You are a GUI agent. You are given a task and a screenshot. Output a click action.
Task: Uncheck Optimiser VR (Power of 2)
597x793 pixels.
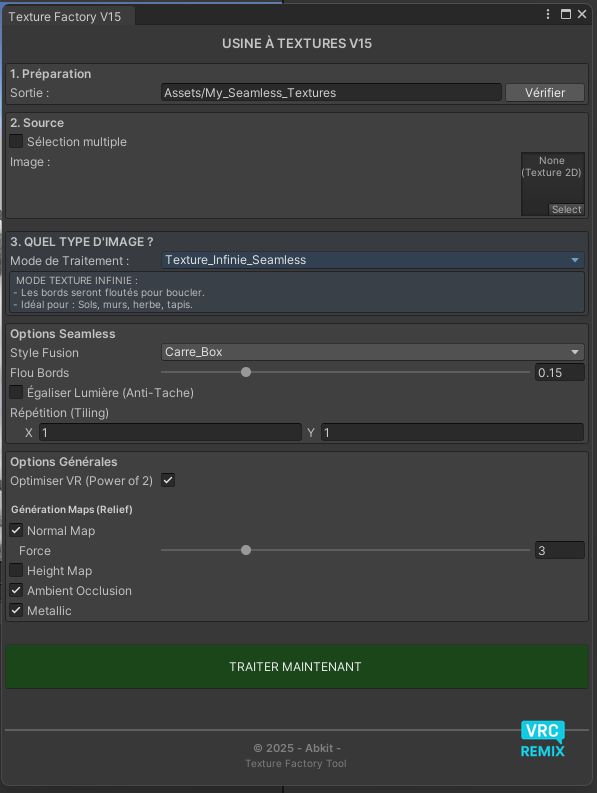(x=168, y=480)
